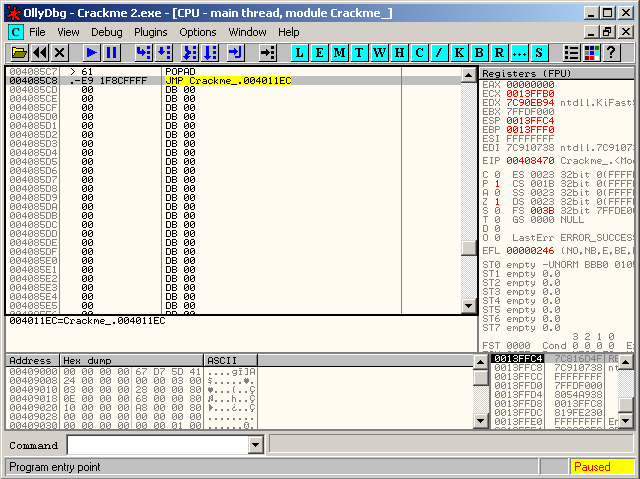Open the View menu

(68, 32)
